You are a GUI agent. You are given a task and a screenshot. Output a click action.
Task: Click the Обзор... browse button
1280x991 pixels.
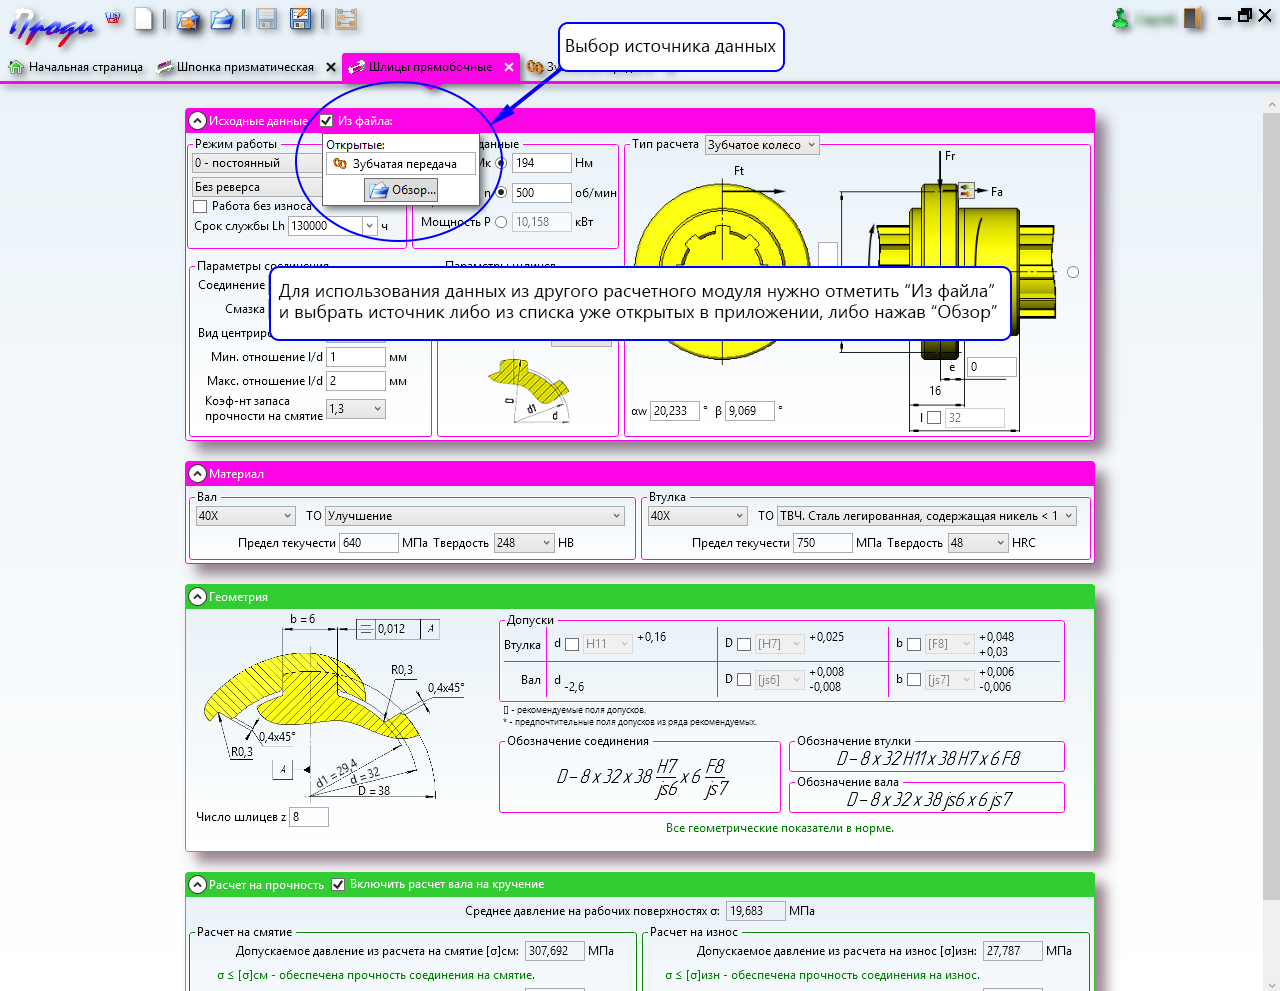pyautogui.click(x=401, y=190)
